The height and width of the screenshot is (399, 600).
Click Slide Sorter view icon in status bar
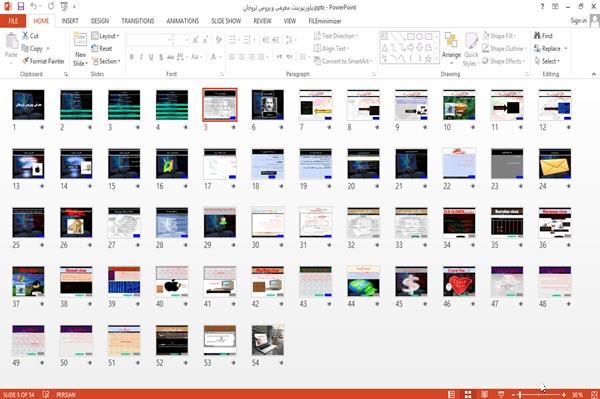(468, 394)
